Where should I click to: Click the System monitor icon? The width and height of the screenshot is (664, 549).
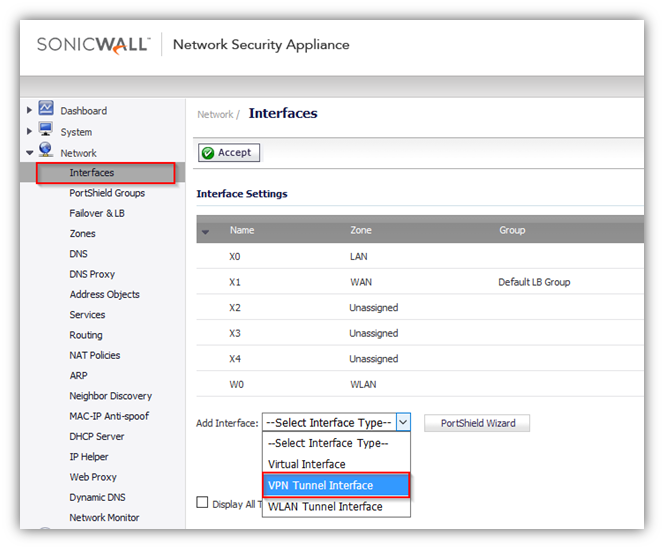point(46,129)
